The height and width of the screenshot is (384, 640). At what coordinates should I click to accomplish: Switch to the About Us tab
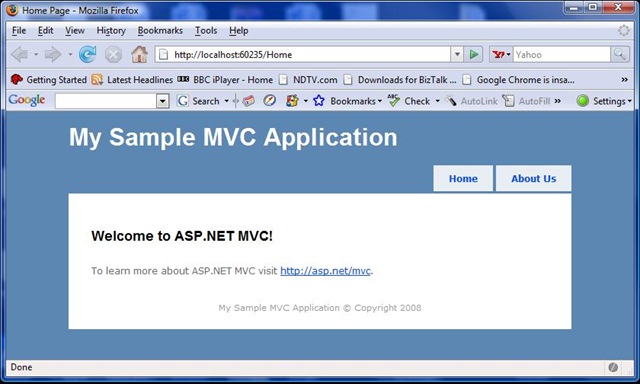coord(533,178)
